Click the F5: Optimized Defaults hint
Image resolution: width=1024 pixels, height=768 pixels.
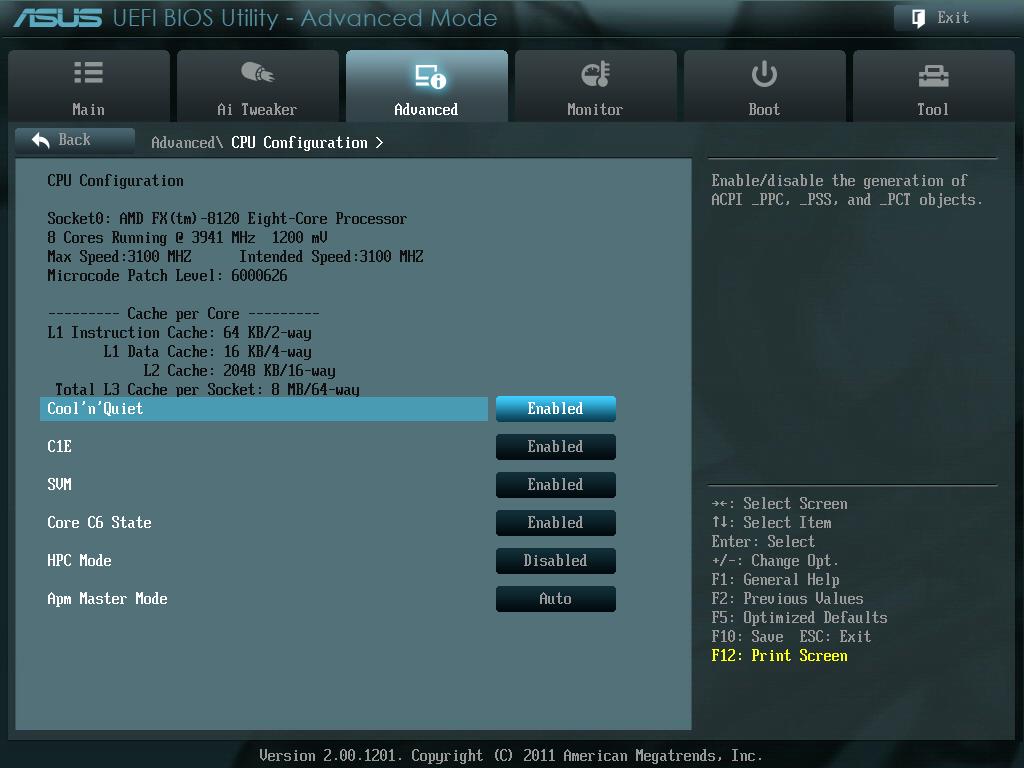(x=799, y=617)
